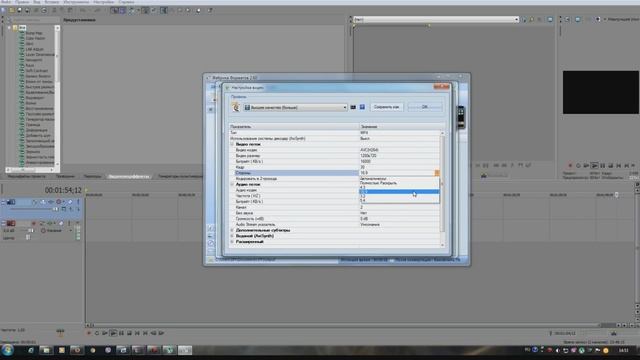Mute the audio track
Screen dimensions: 640x360
pyautogui.click(x=61, y=223)
